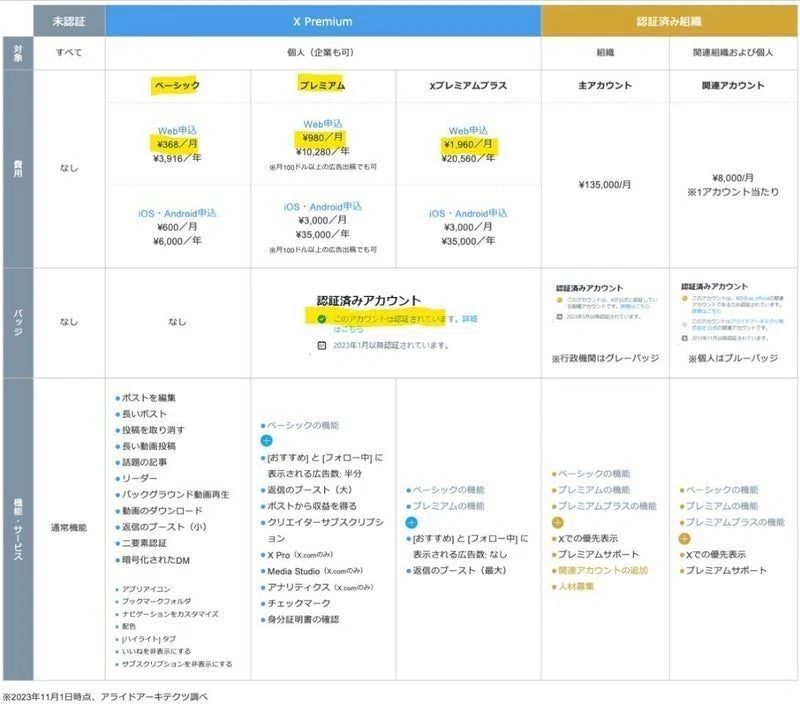Click the 通常機能 cell
Screen dimensions: 800x704
[69, 527]
